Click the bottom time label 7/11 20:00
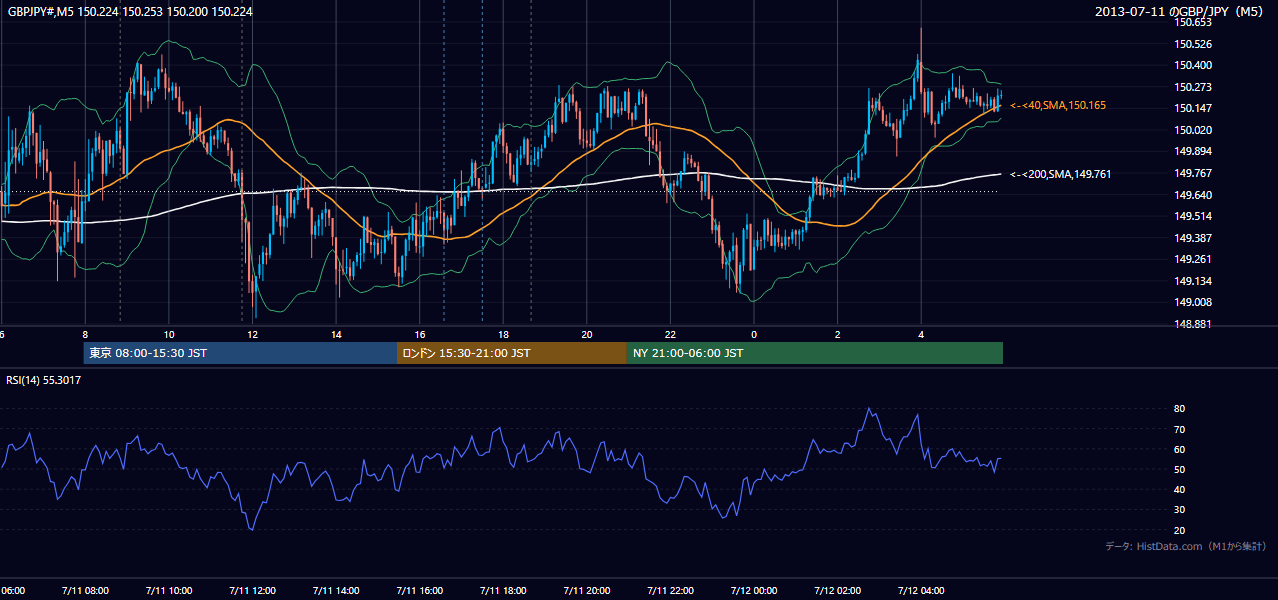The image size is (1278, 600). 587,590
